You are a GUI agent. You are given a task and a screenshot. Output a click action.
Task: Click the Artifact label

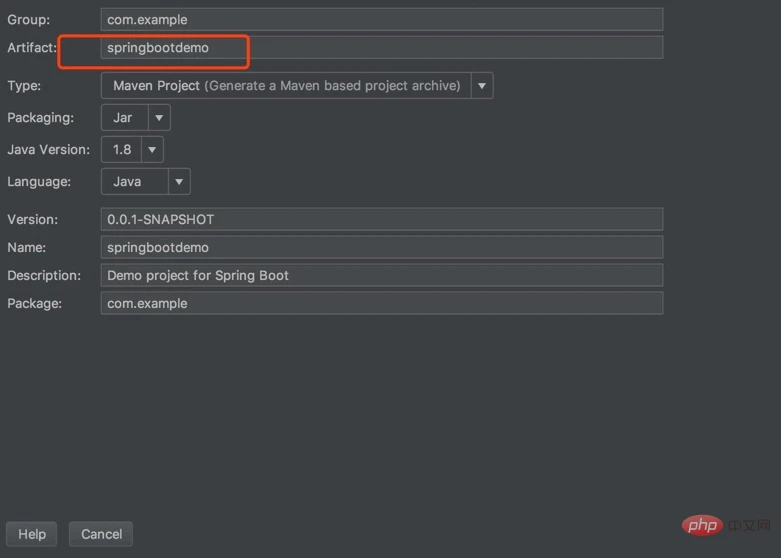tap(32, 47)
